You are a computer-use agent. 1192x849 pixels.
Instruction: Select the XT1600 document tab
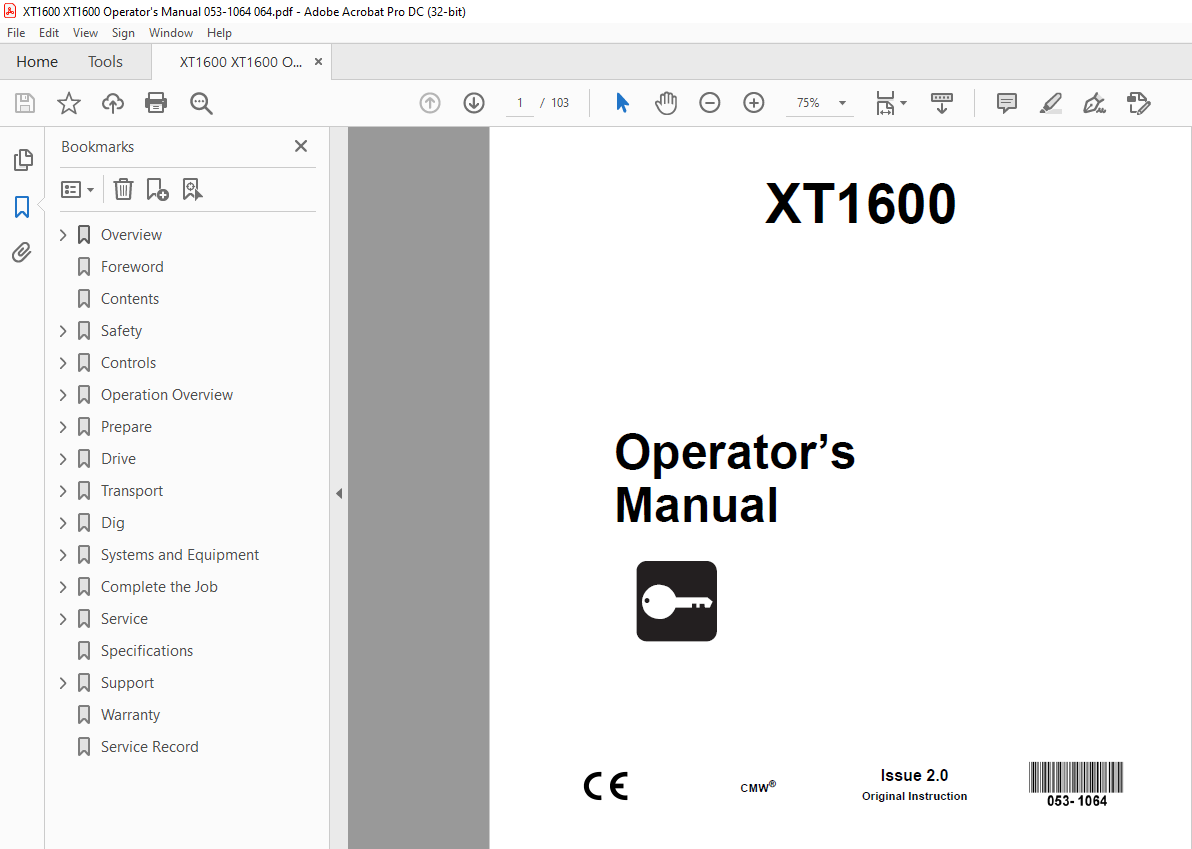[x=240, y=62]
